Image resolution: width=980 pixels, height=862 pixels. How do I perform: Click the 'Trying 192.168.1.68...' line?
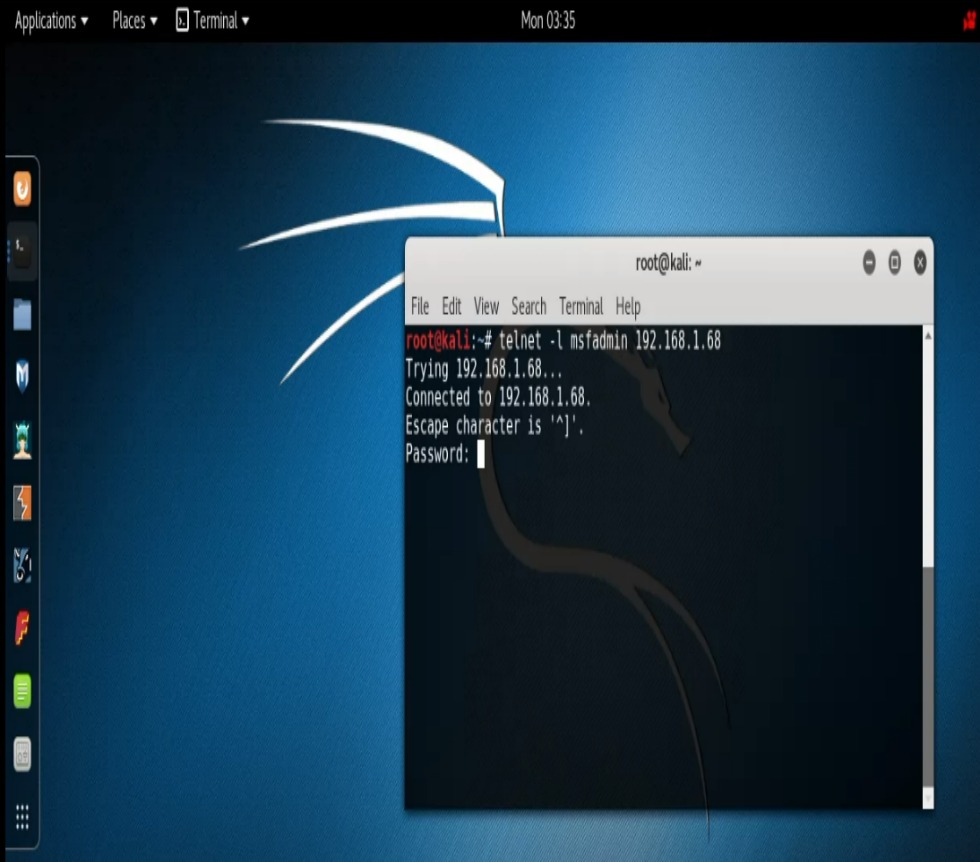pyautogui.click(x=484, y=369)
